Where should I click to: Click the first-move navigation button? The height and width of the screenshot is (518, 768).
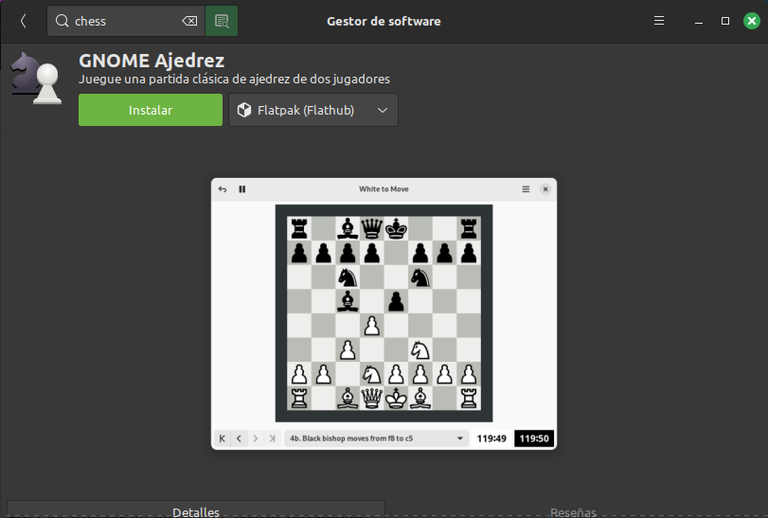click(222, 438)
